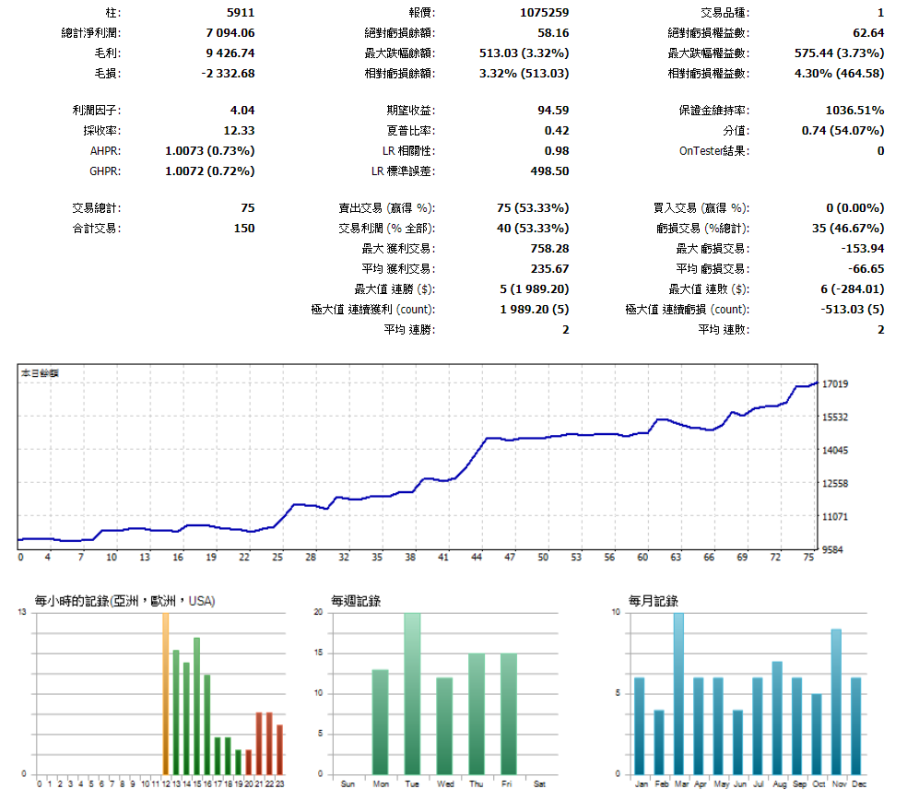
Task: Click the Sharpe ratio value 0.42
Action: point(556,130)
